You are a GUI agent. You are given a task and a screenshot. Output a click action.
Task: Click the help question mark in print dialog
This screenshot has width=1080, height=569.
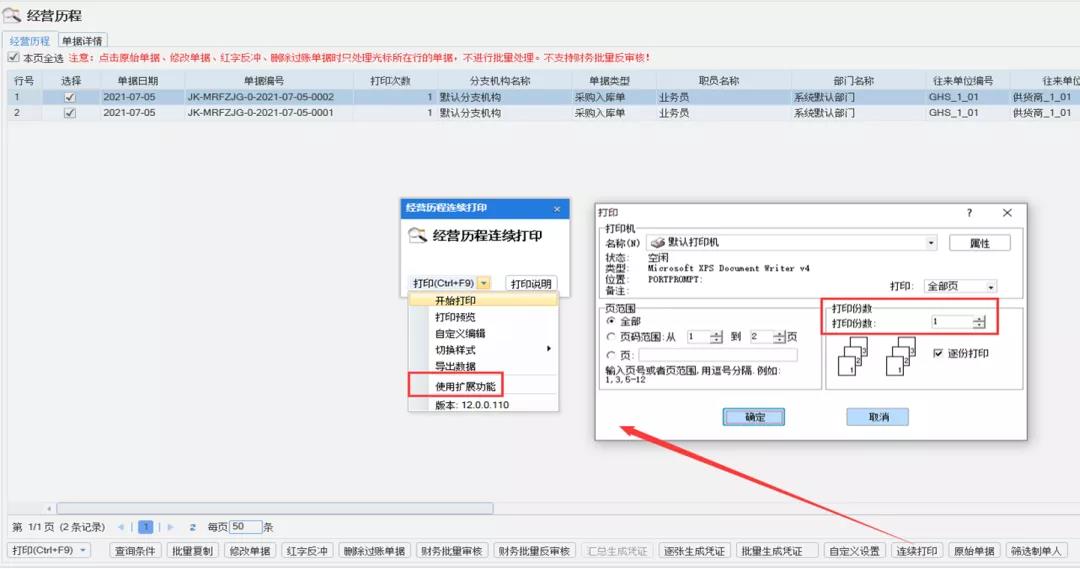coord(969,213)
